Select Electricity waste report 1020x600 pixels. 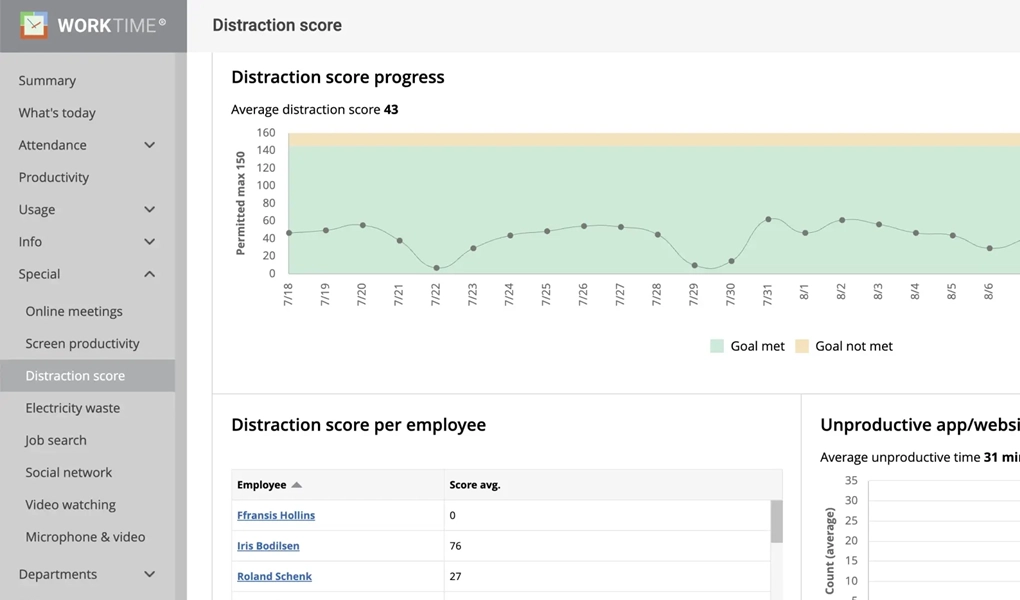click(x=72, y=408)
